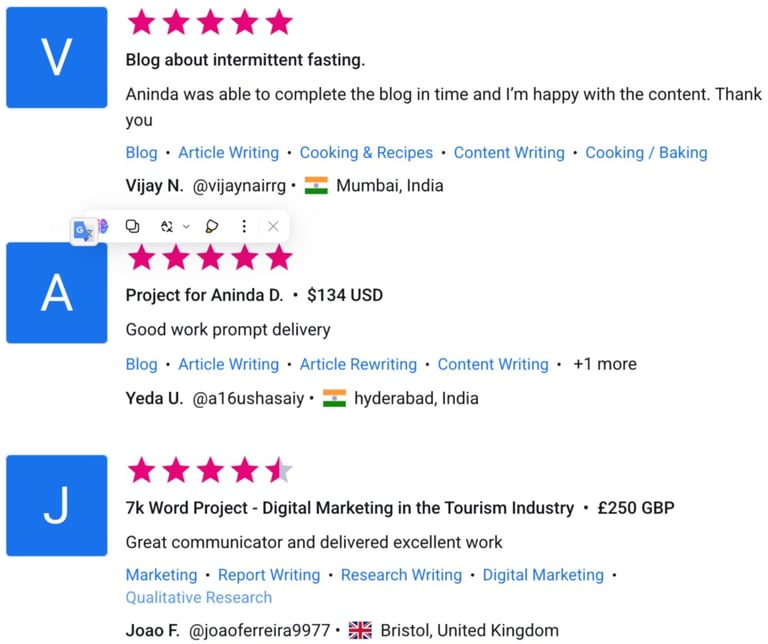
Task: Open the Report Writing skill link
Action: click(x=269, y=575)
